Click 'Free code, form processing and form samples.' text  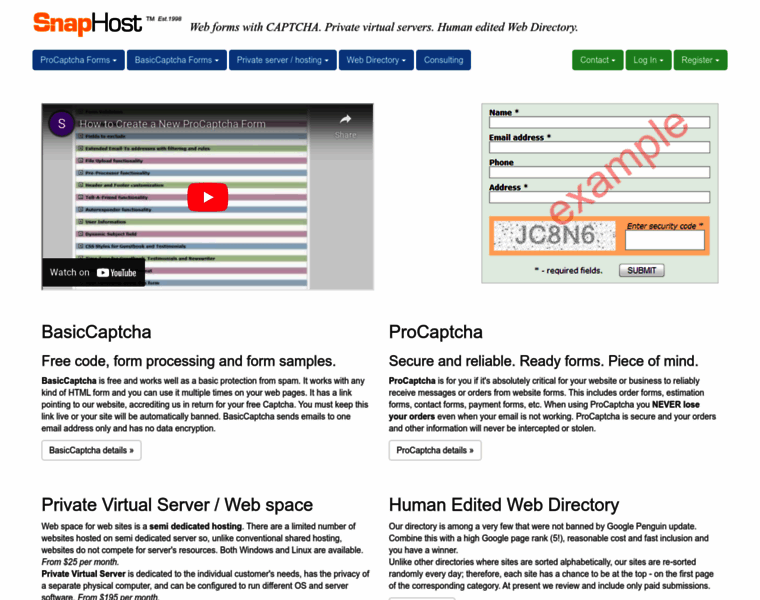pyautogui.click(x=189, y=361)
